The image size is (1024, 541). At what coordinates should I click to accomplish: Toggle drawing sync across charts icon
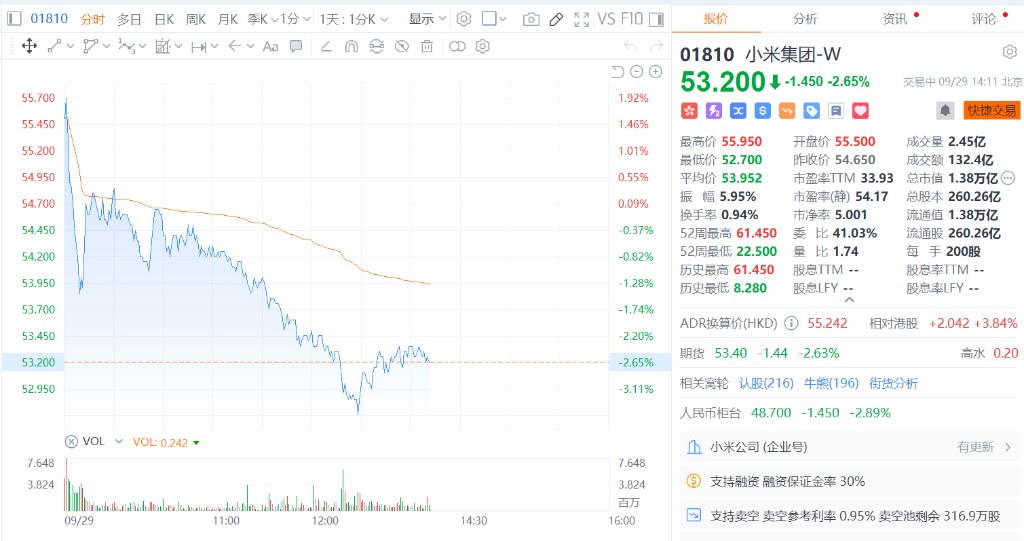(377, 46)
